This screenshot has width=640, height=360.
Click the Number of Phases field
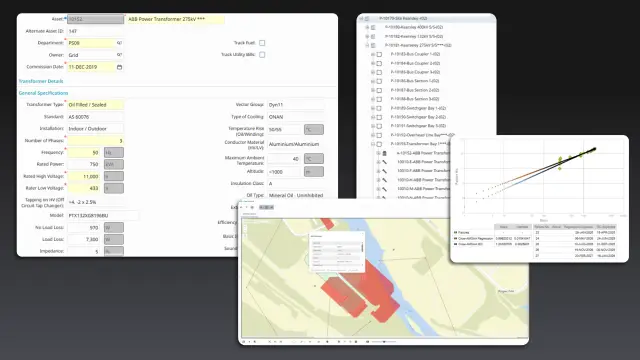(x=96, y=141)
